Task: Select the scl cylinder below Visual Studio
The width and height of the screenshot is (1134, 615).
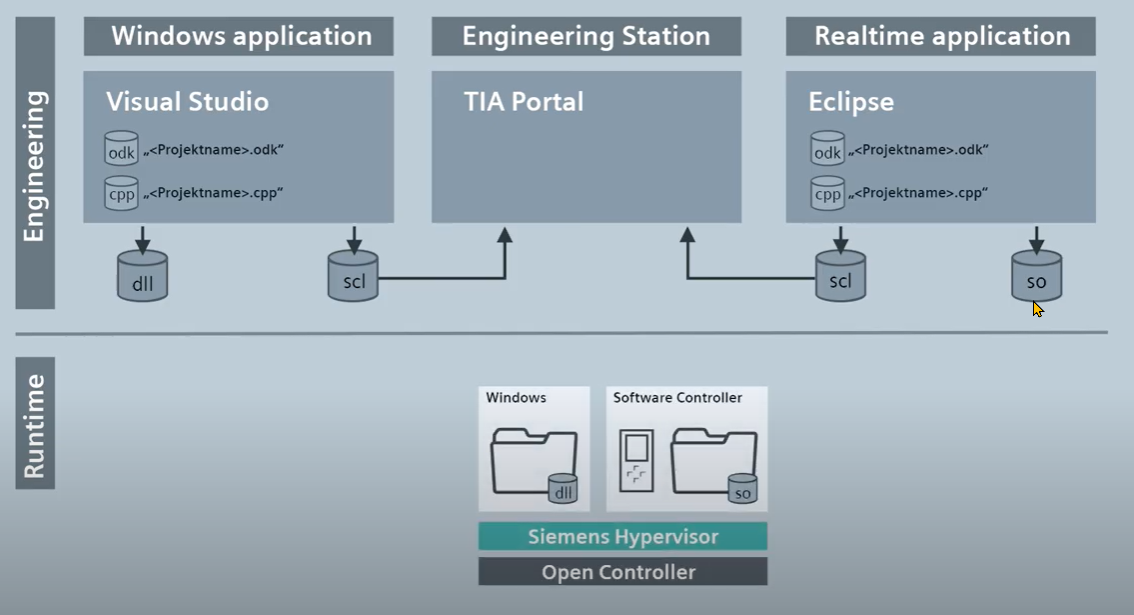Action: point(353,276)
